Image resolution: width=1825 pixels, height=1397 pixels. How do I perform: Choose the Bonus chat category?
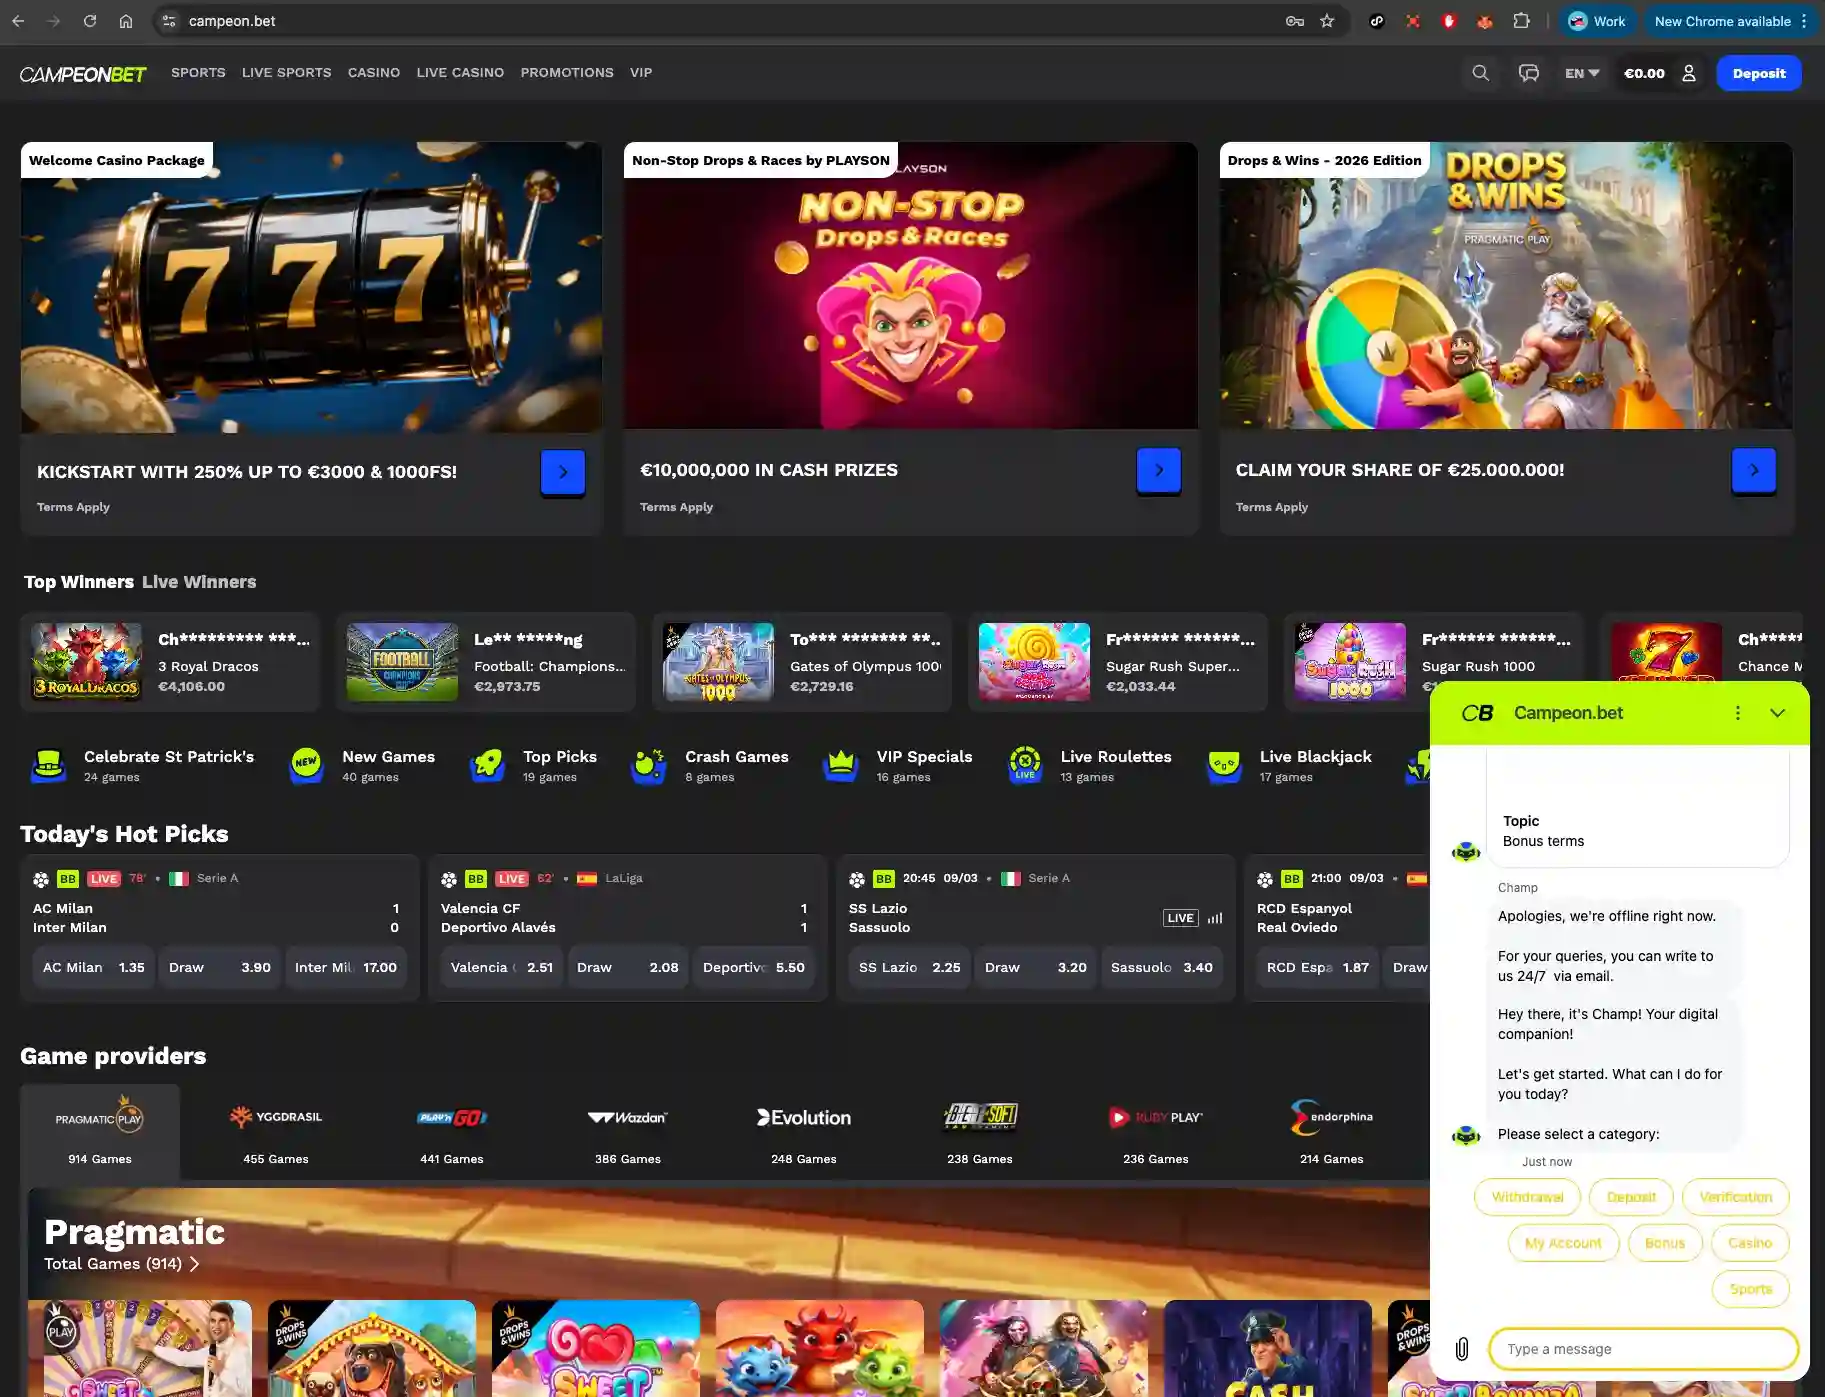[x=1665, y=1243]
